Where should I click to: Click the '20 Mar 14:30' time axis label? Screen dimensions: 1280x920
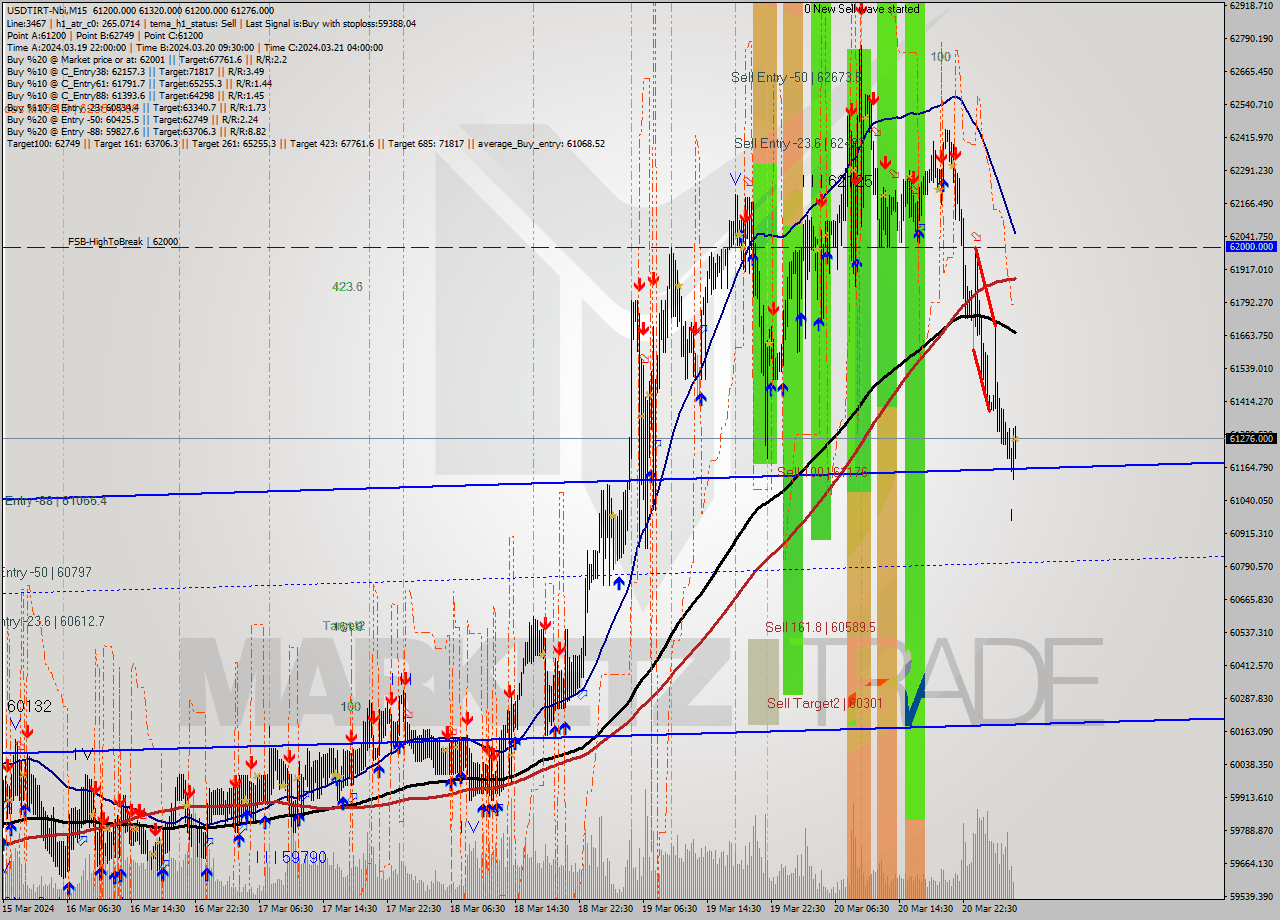(925, 909)
